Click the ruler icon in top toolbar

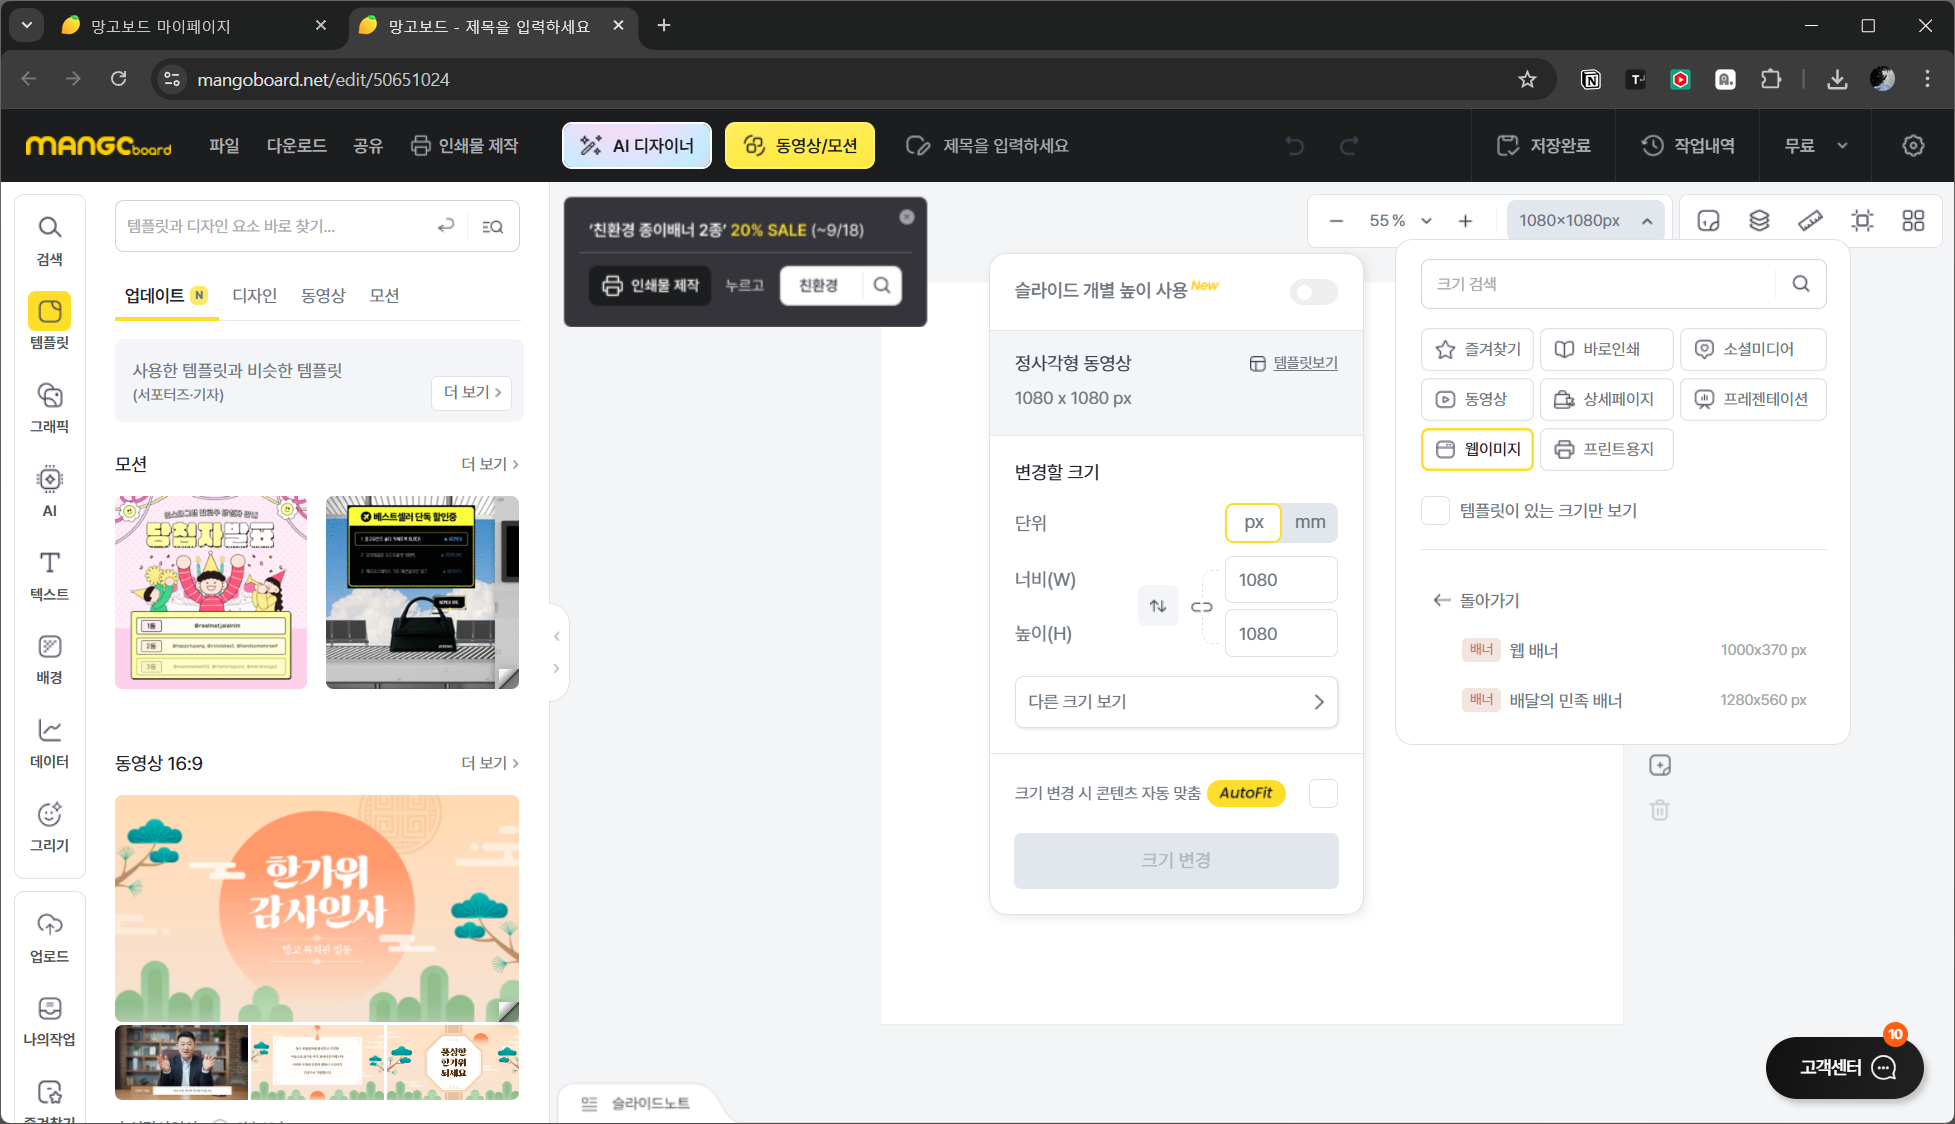point(1810,221)
